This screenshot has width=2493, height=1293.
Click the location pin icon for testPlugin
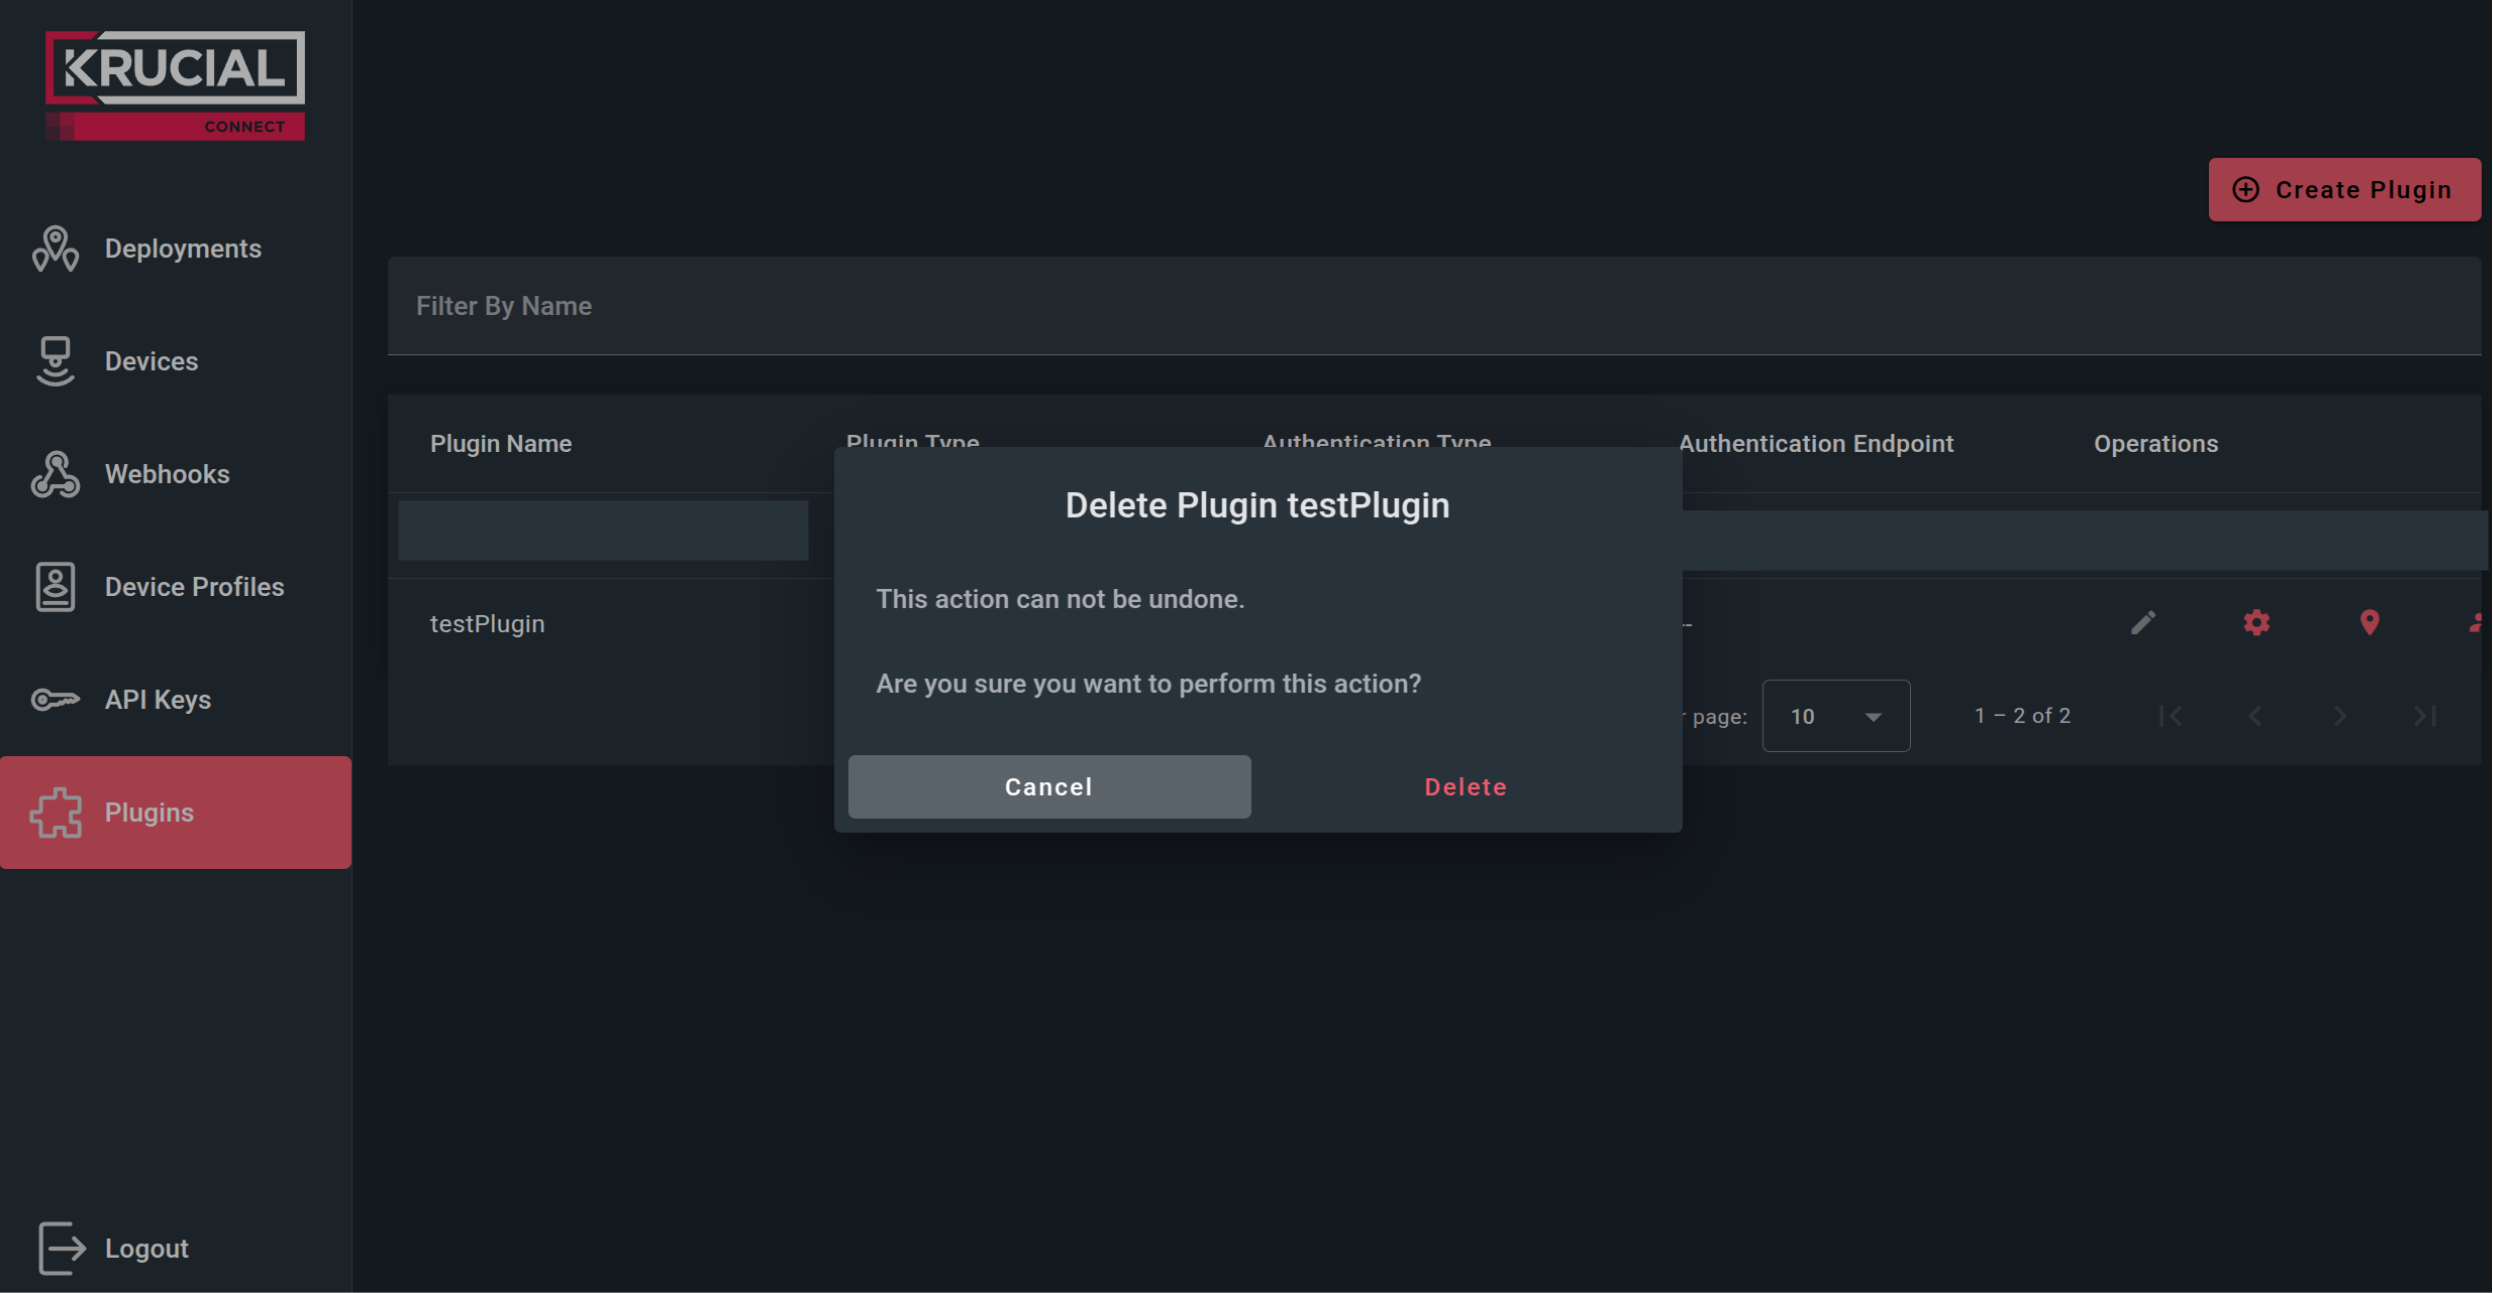[x=2369, y=623]
